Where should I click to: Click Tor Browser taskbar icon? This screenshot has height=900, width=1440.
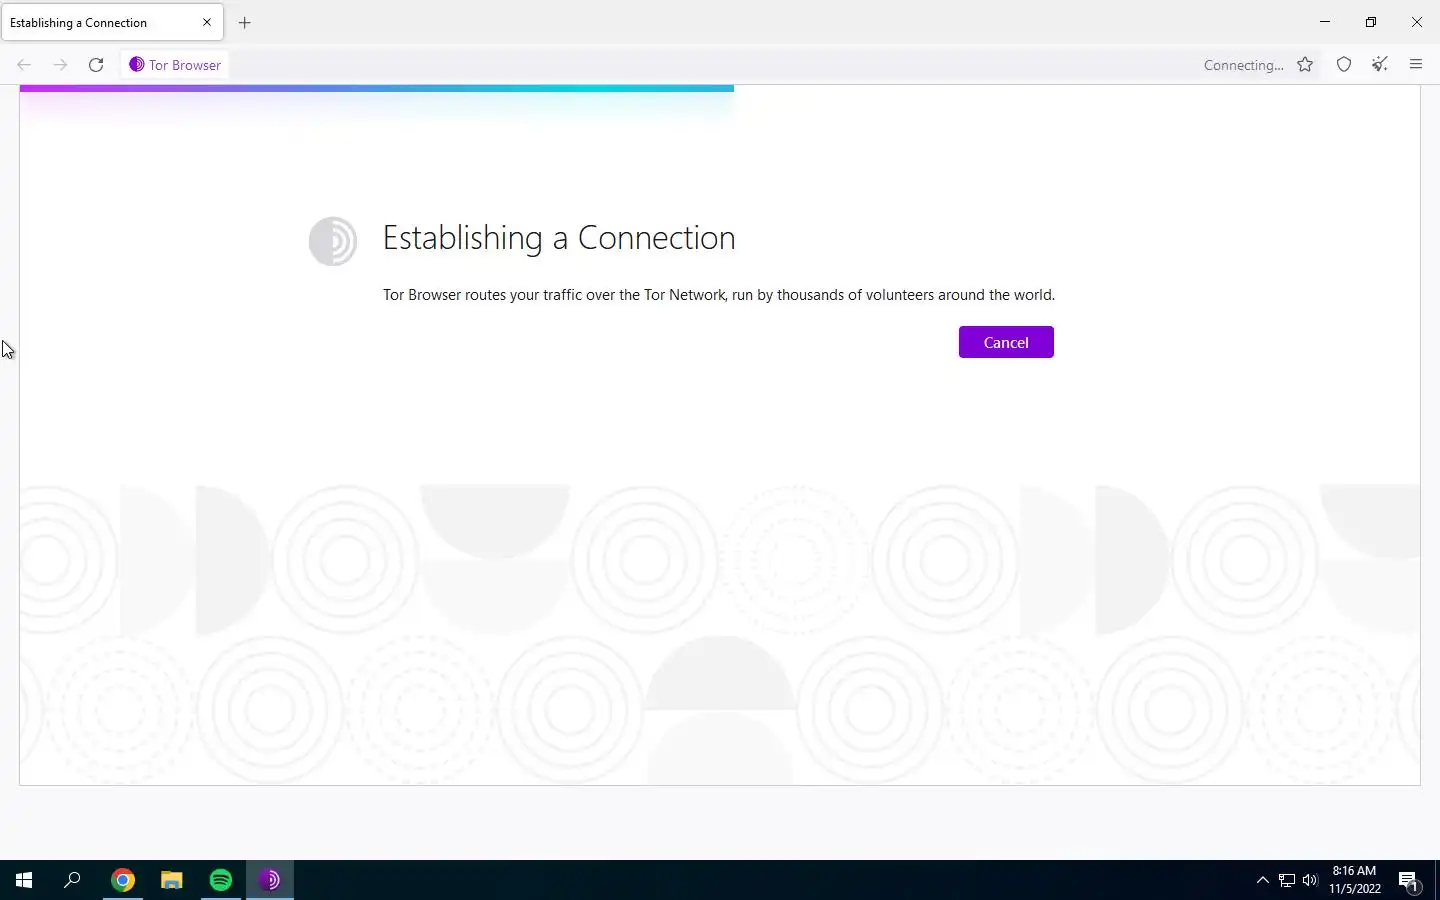point(270,880)
